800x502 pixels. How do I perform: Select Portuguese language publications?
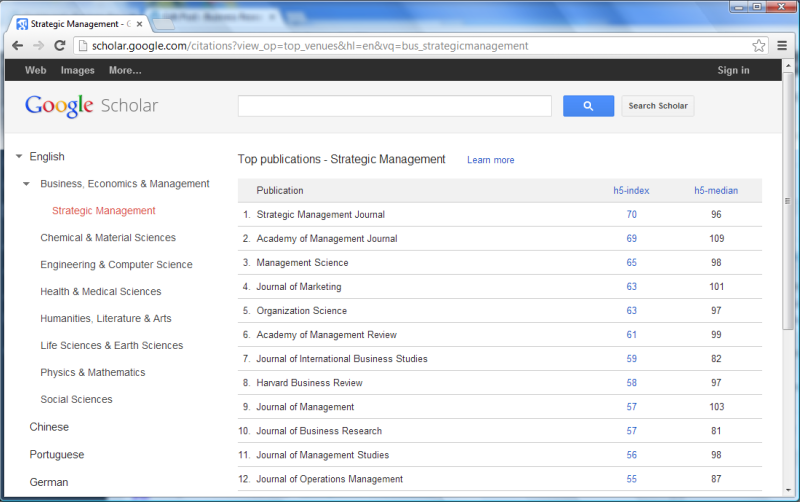coord(57,455)
